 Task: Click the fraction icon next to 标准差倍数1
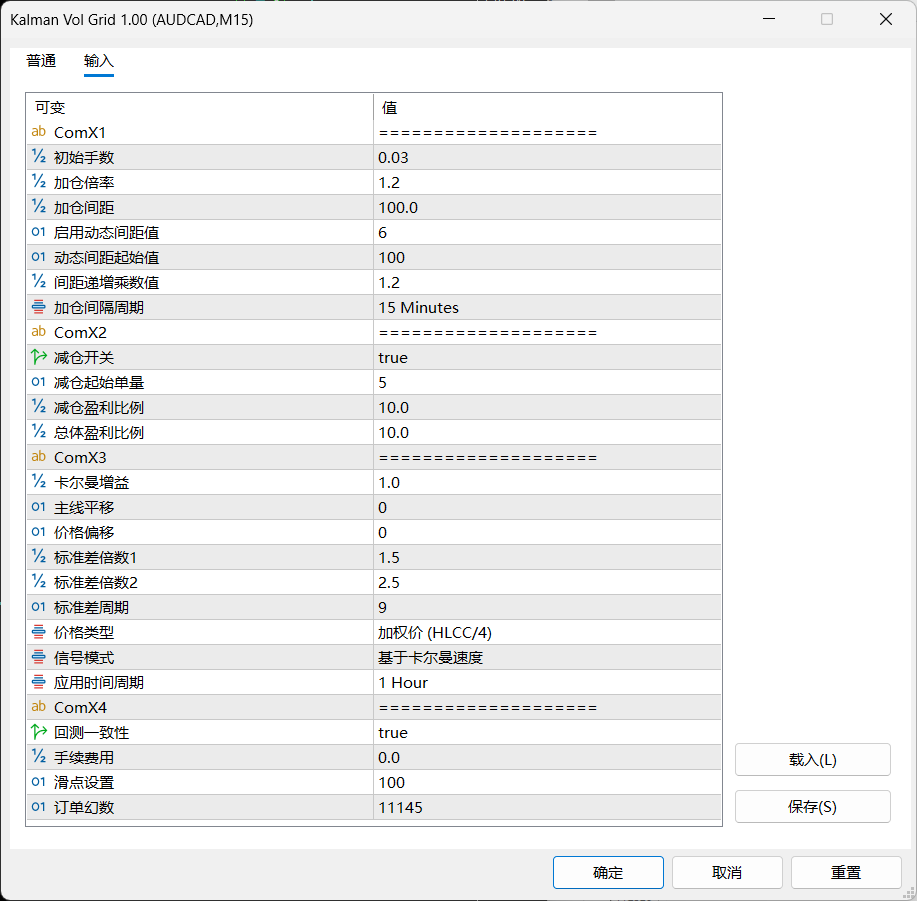coord(39,557)
